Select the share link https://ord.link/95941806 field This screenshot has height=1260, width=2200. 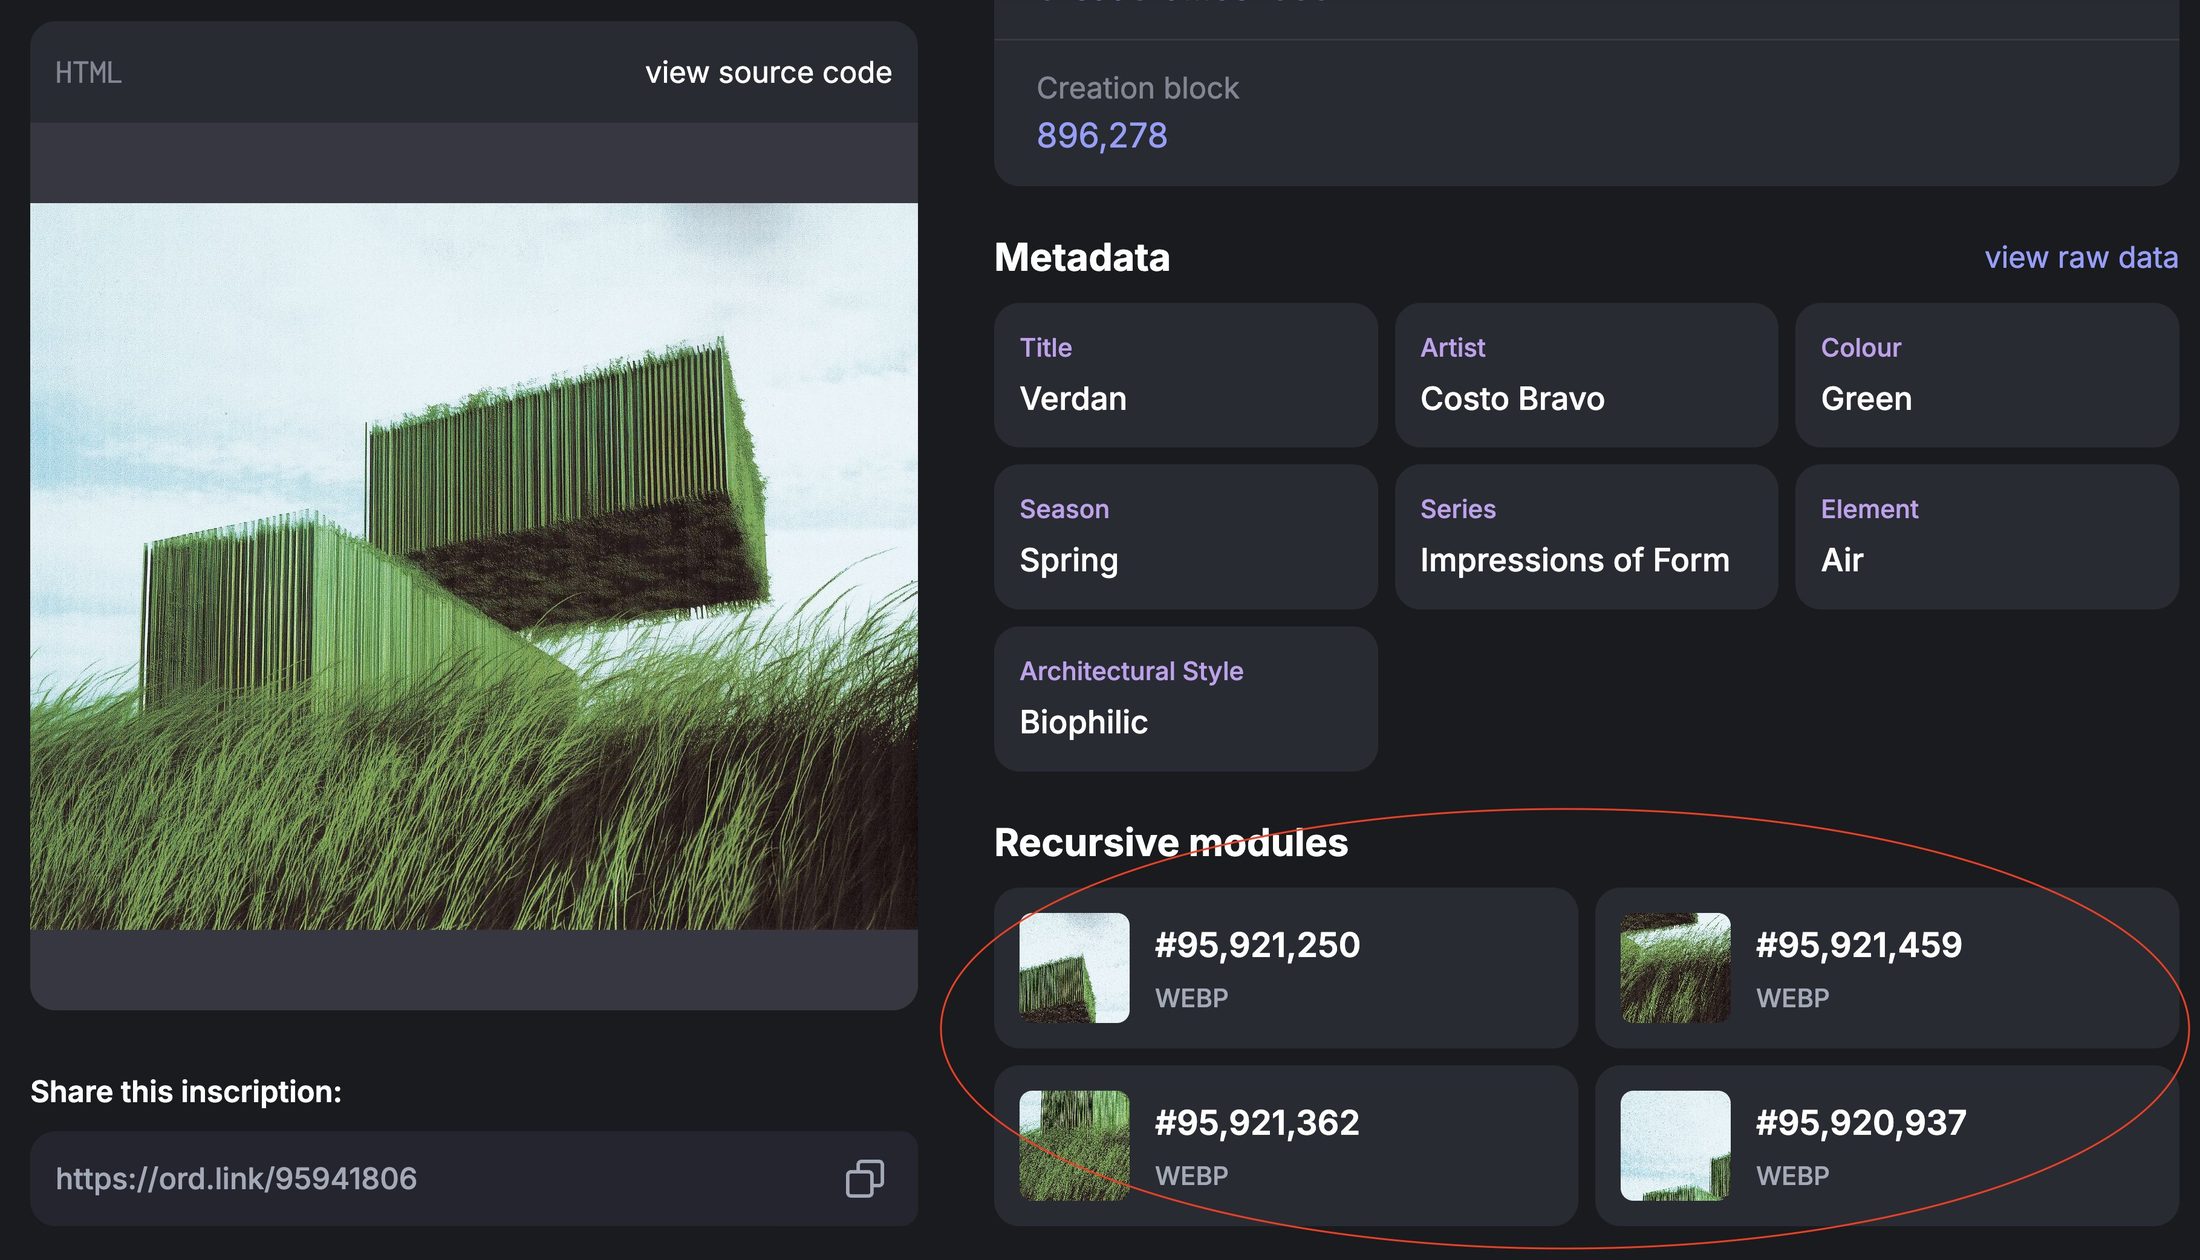[x=474, y=1179]
